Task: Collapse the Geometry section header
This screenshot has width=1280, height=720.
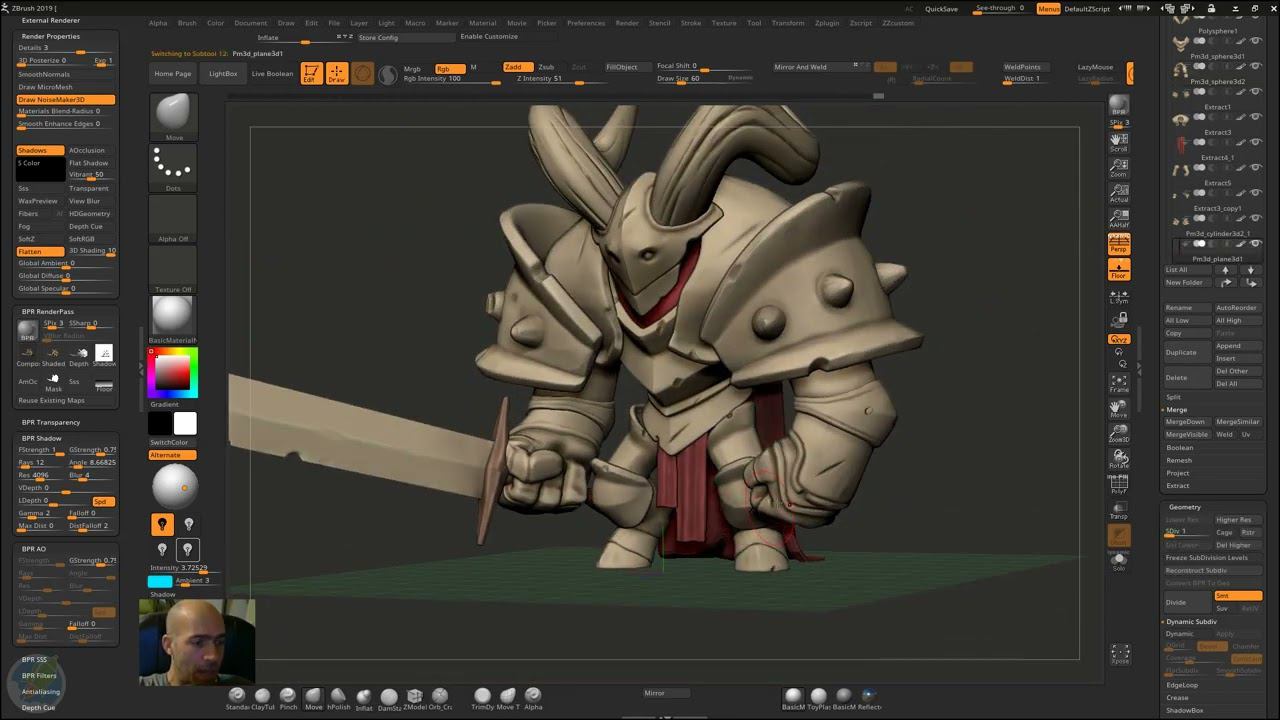Action: coord(1185,507)
